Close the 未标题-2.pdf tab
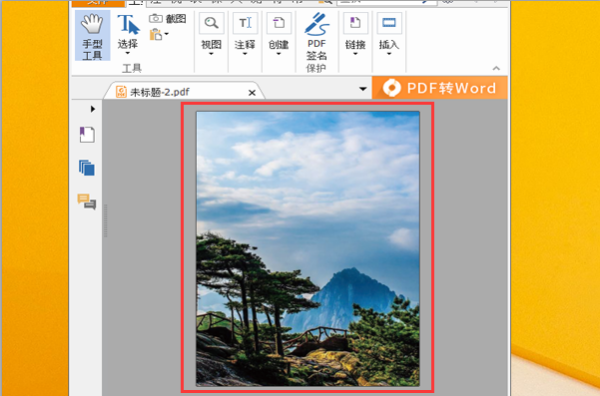The height and width of the screenshot is (396, 600). tap(252, 93)
